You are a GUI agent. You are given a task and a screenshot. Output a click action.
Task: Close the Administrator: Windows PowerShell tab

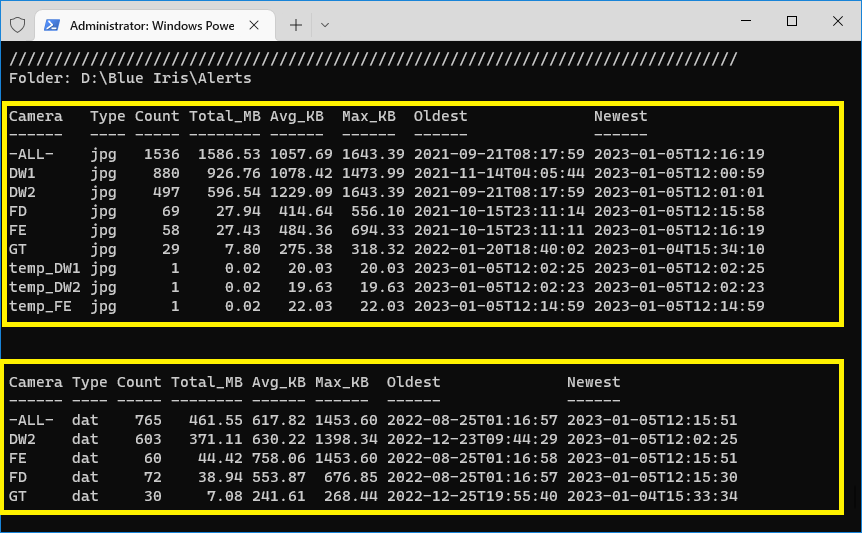(x=254, y=25)
